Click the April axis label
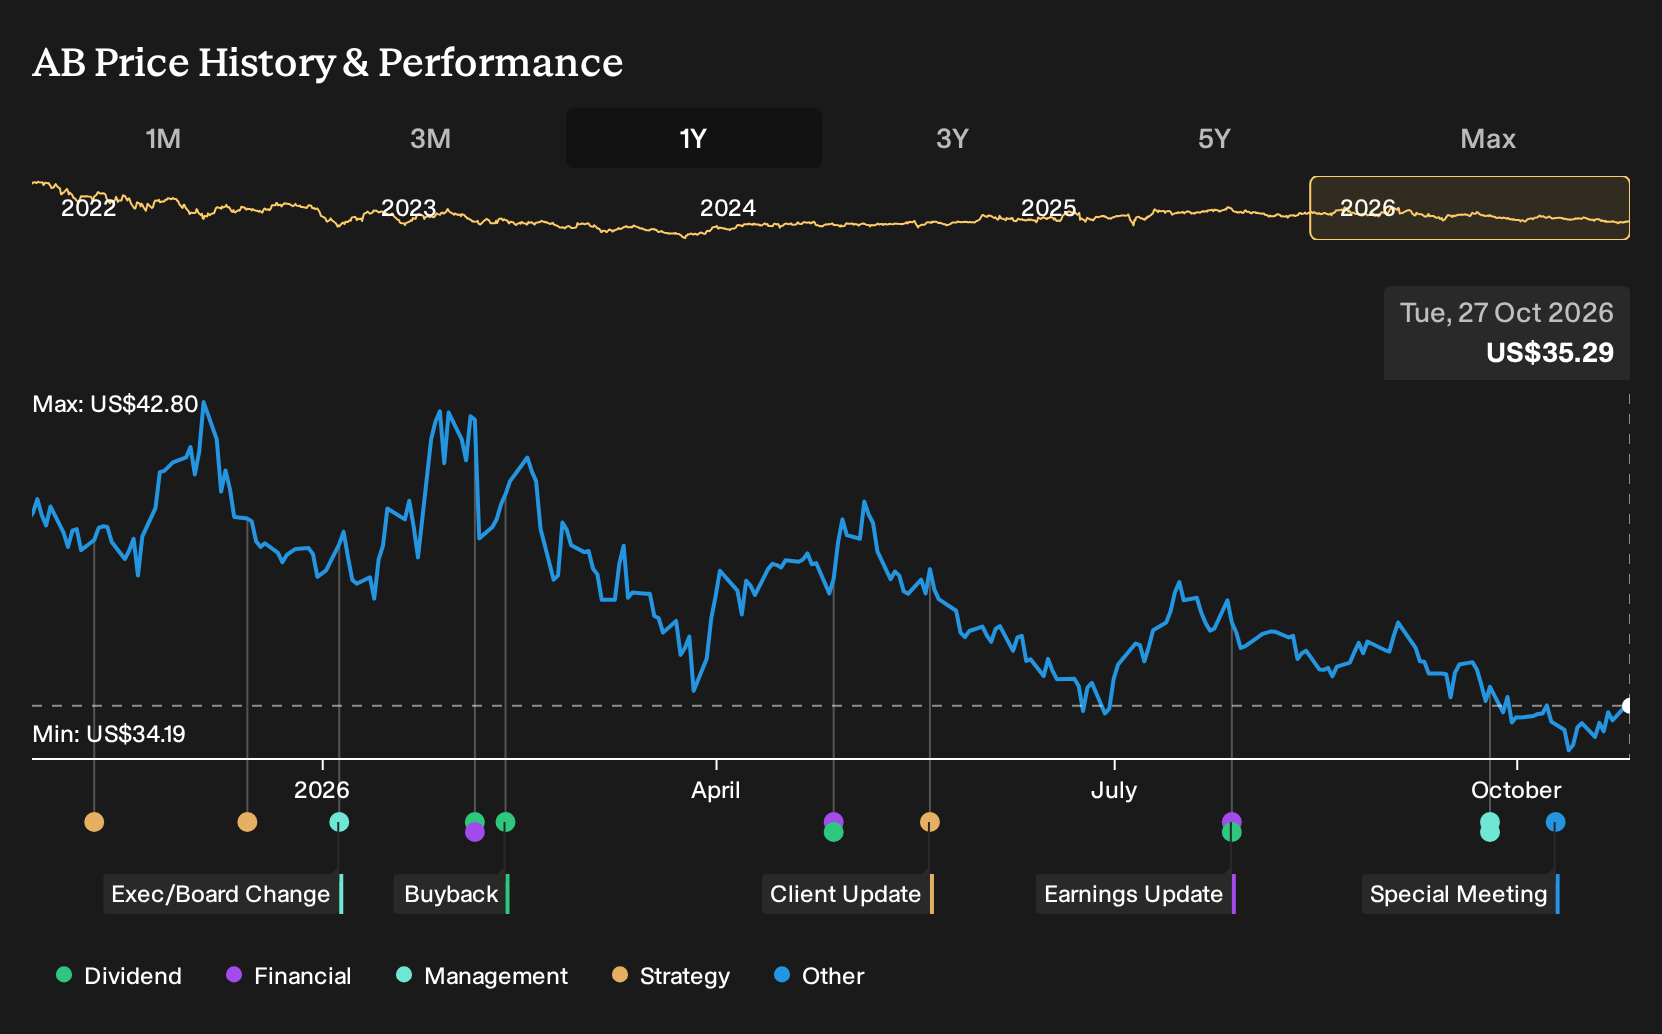 point(716,790)
